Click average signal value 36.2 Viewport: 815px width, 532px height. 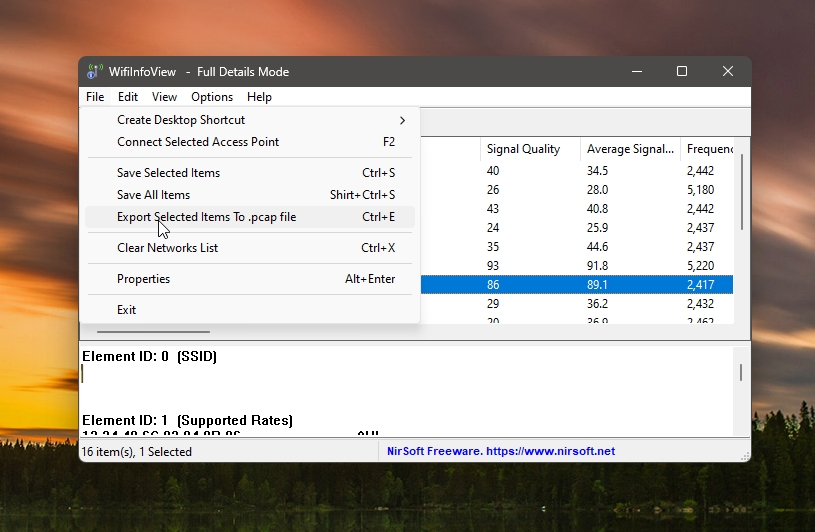(597, 304)
